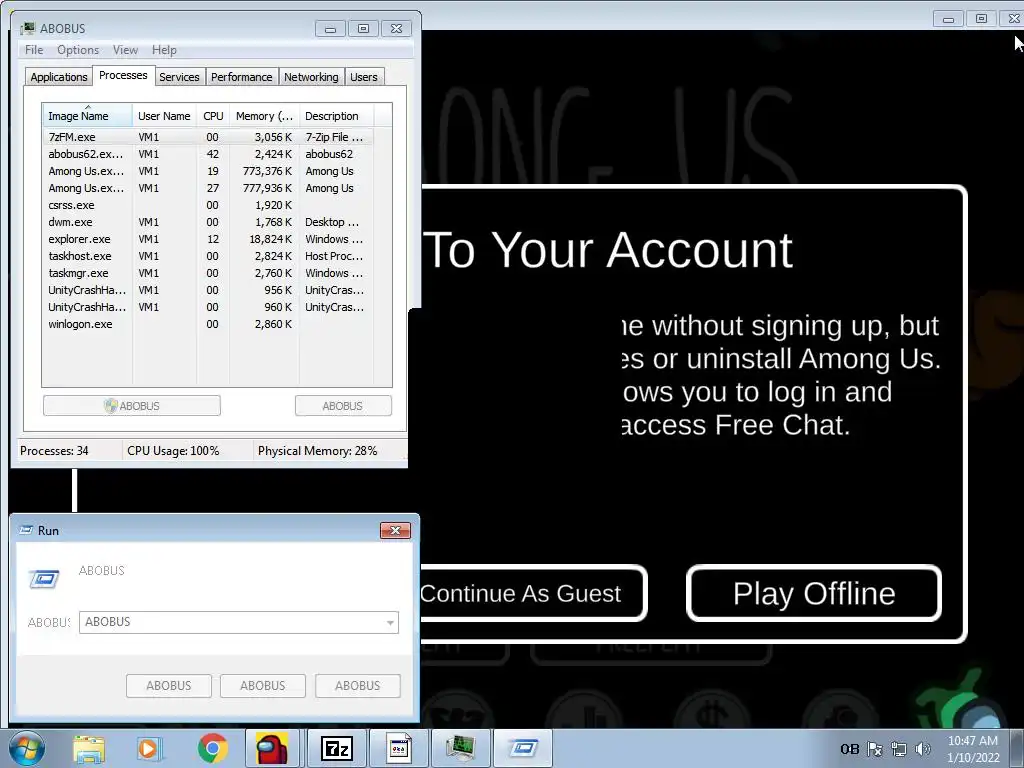Sort processes by Image Name column
The image size is (1024, 768).
(87, 116)
